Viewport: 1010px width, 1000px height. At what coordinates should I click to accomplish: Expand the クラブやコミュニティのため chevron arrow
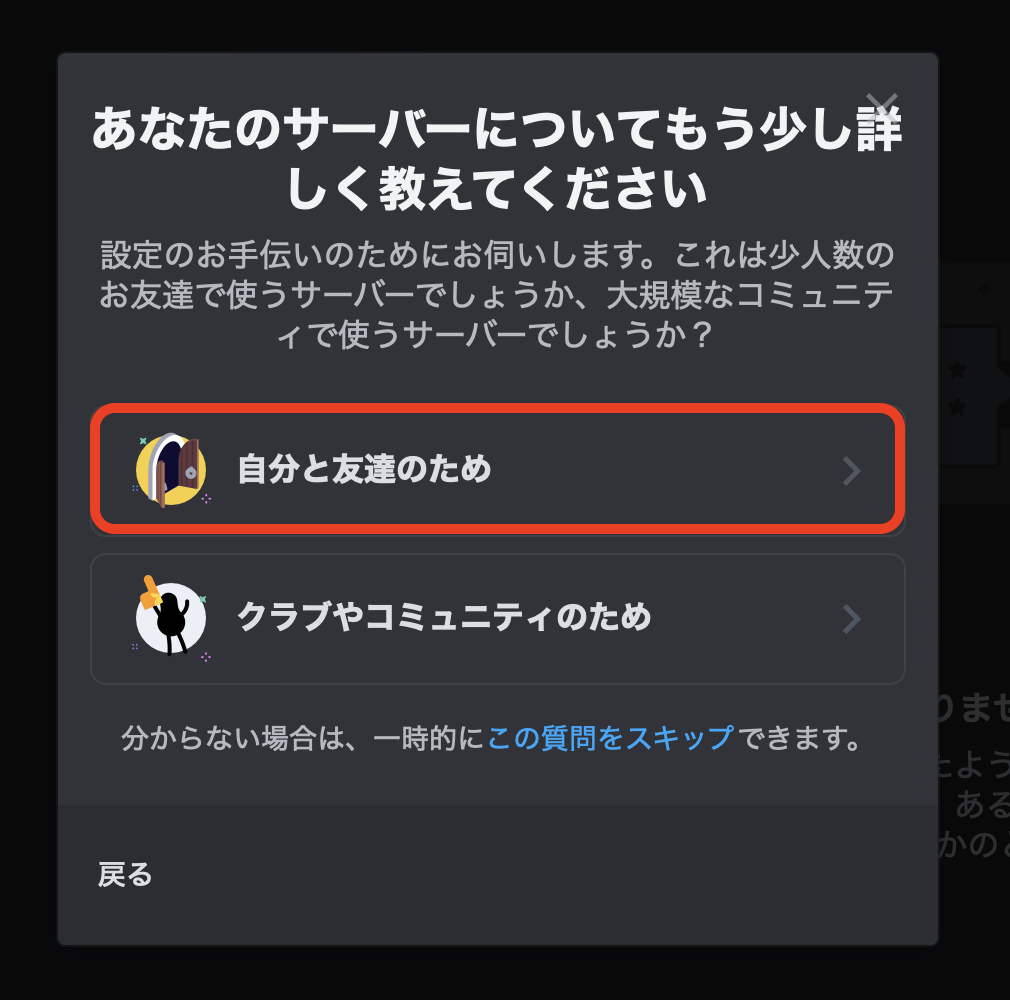pos(852,619)
